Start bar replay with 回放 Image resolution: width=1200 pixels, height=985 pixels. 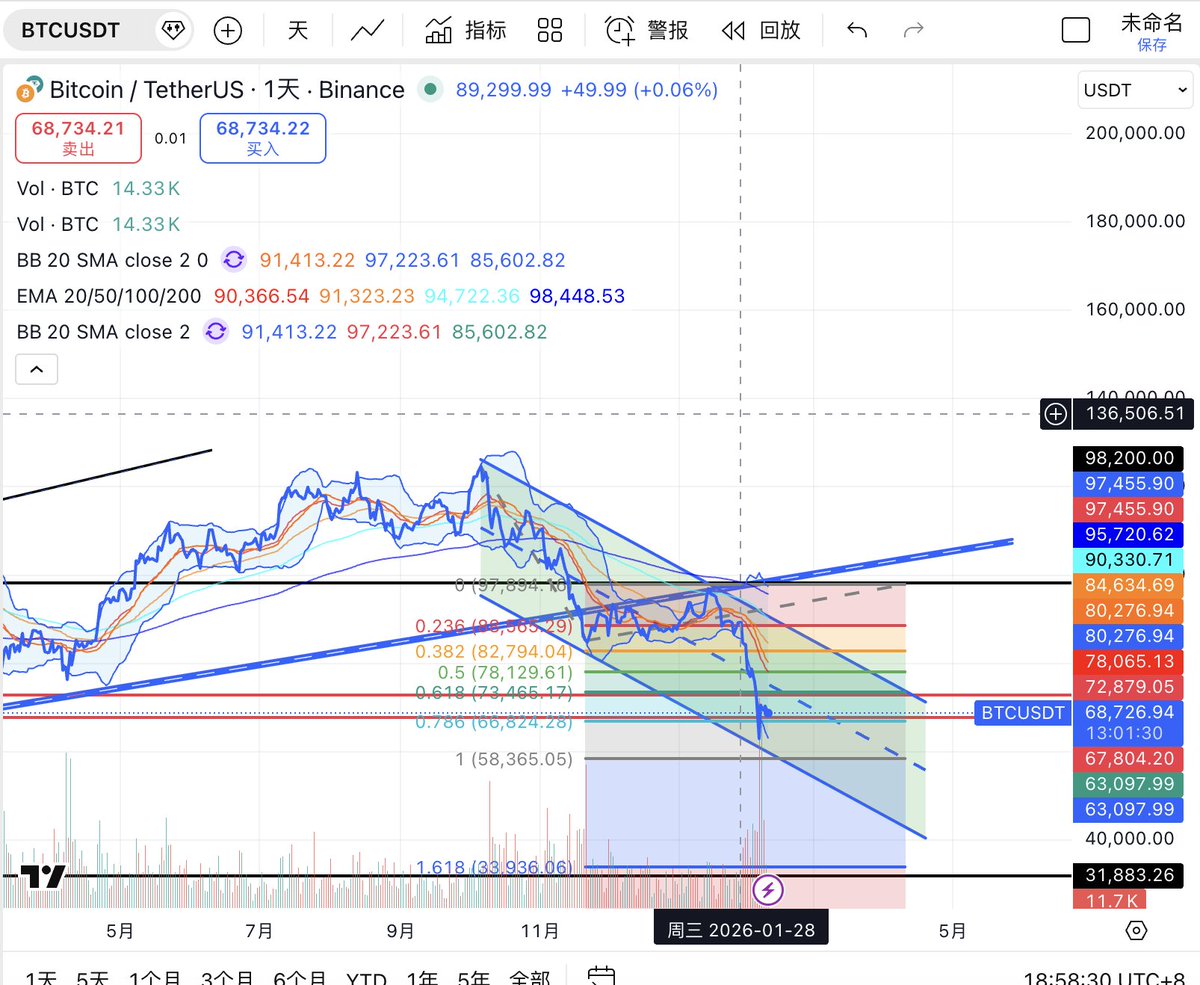point(761,30)
